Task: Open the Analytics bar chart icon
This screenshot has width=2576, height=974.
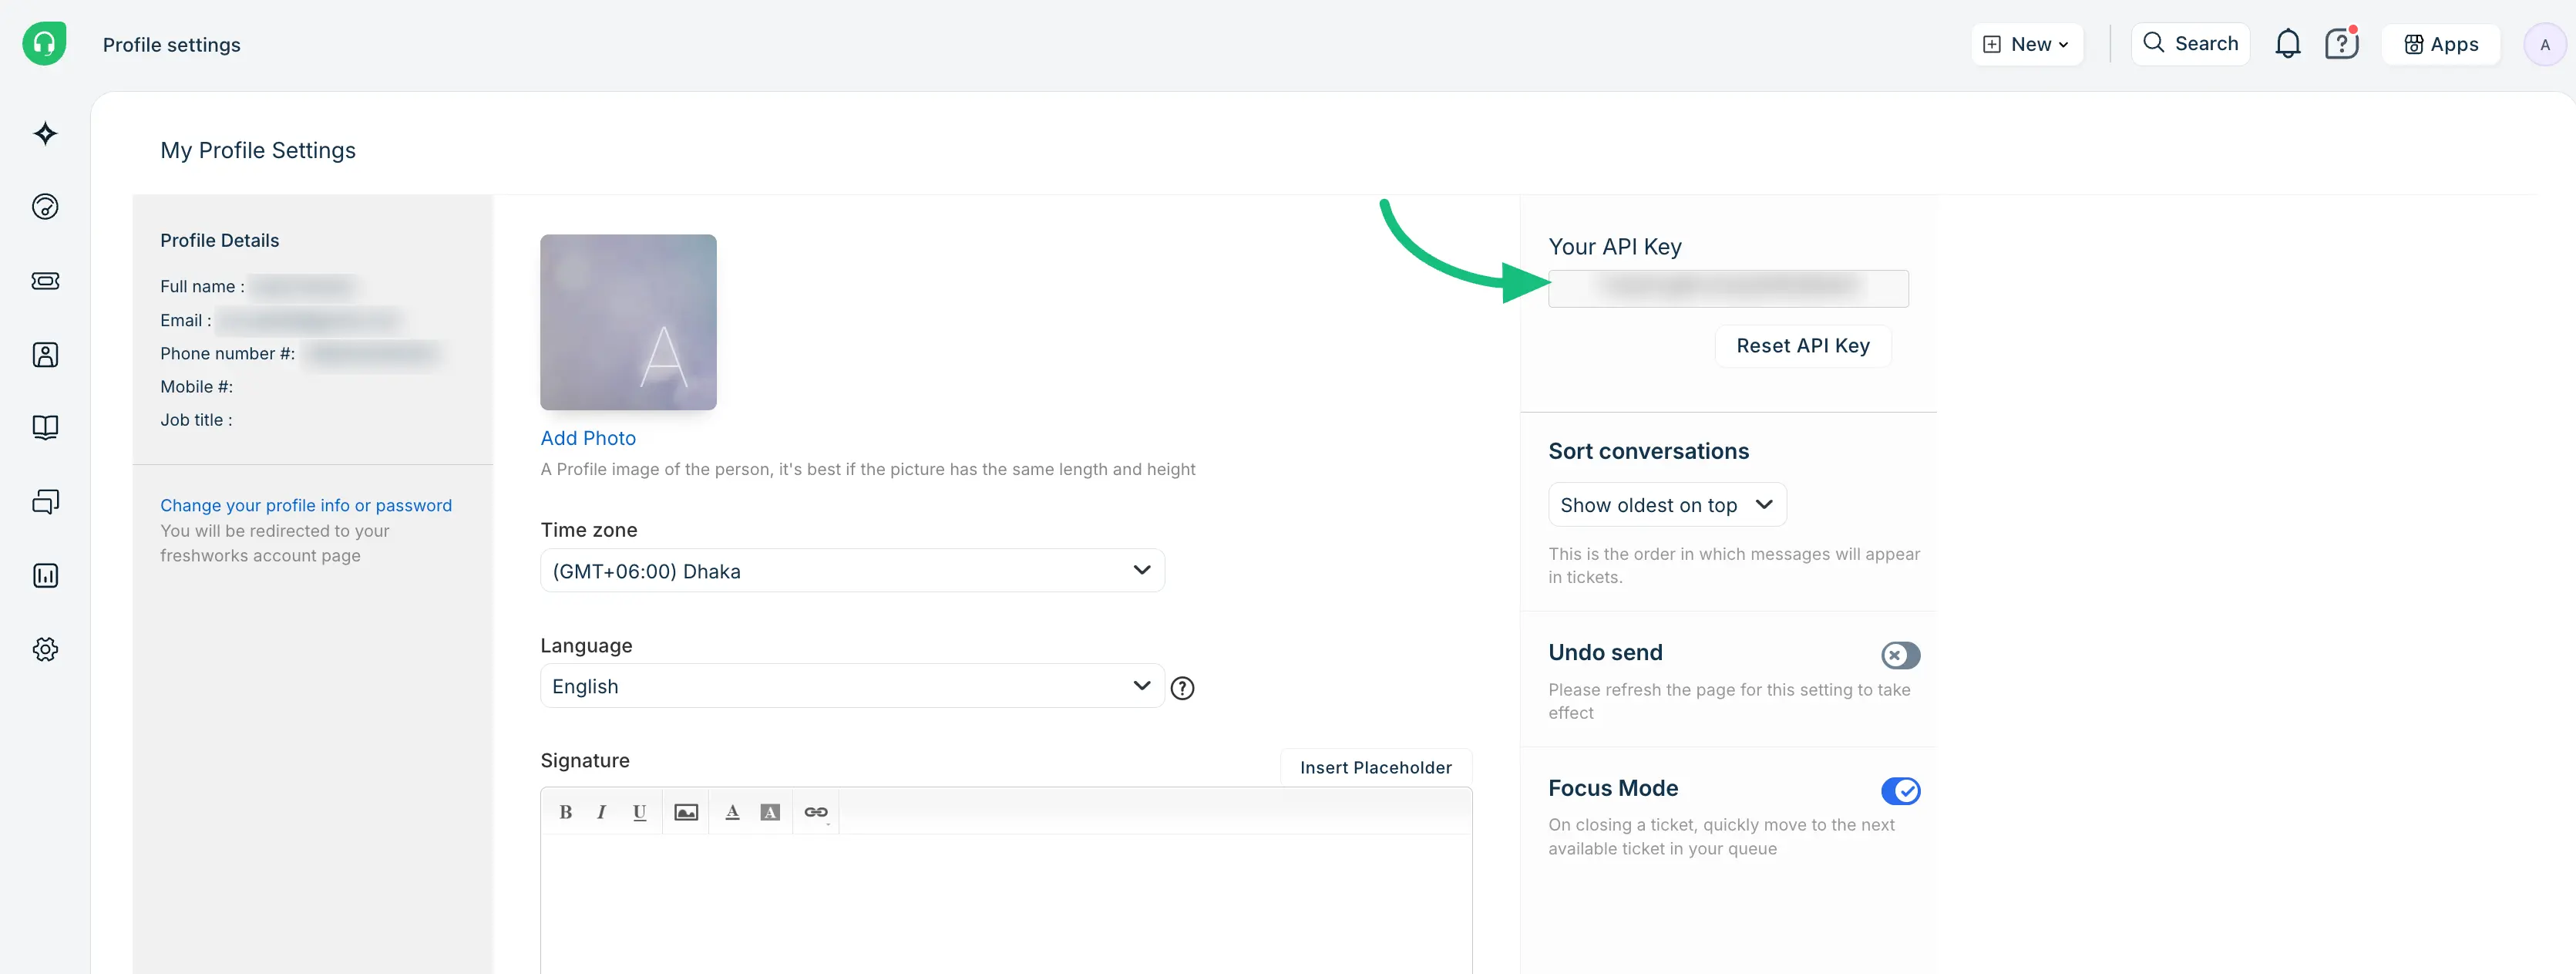Action: coord(45,575)
